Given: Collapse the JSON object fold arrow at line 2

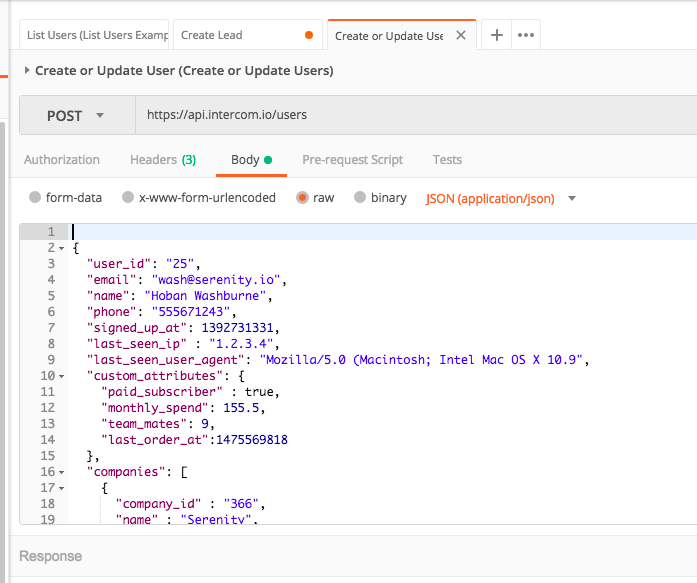Looking at the screenshot, I should click(62, 248).
